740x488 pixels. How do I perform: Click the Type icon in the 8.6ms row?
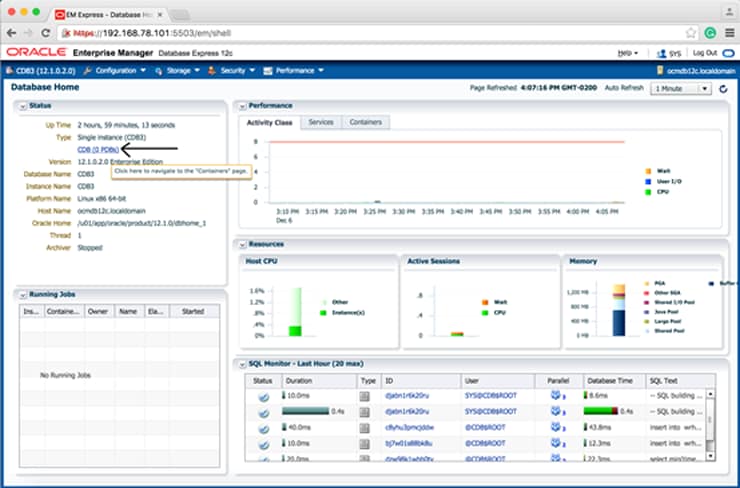click(364, 396)
